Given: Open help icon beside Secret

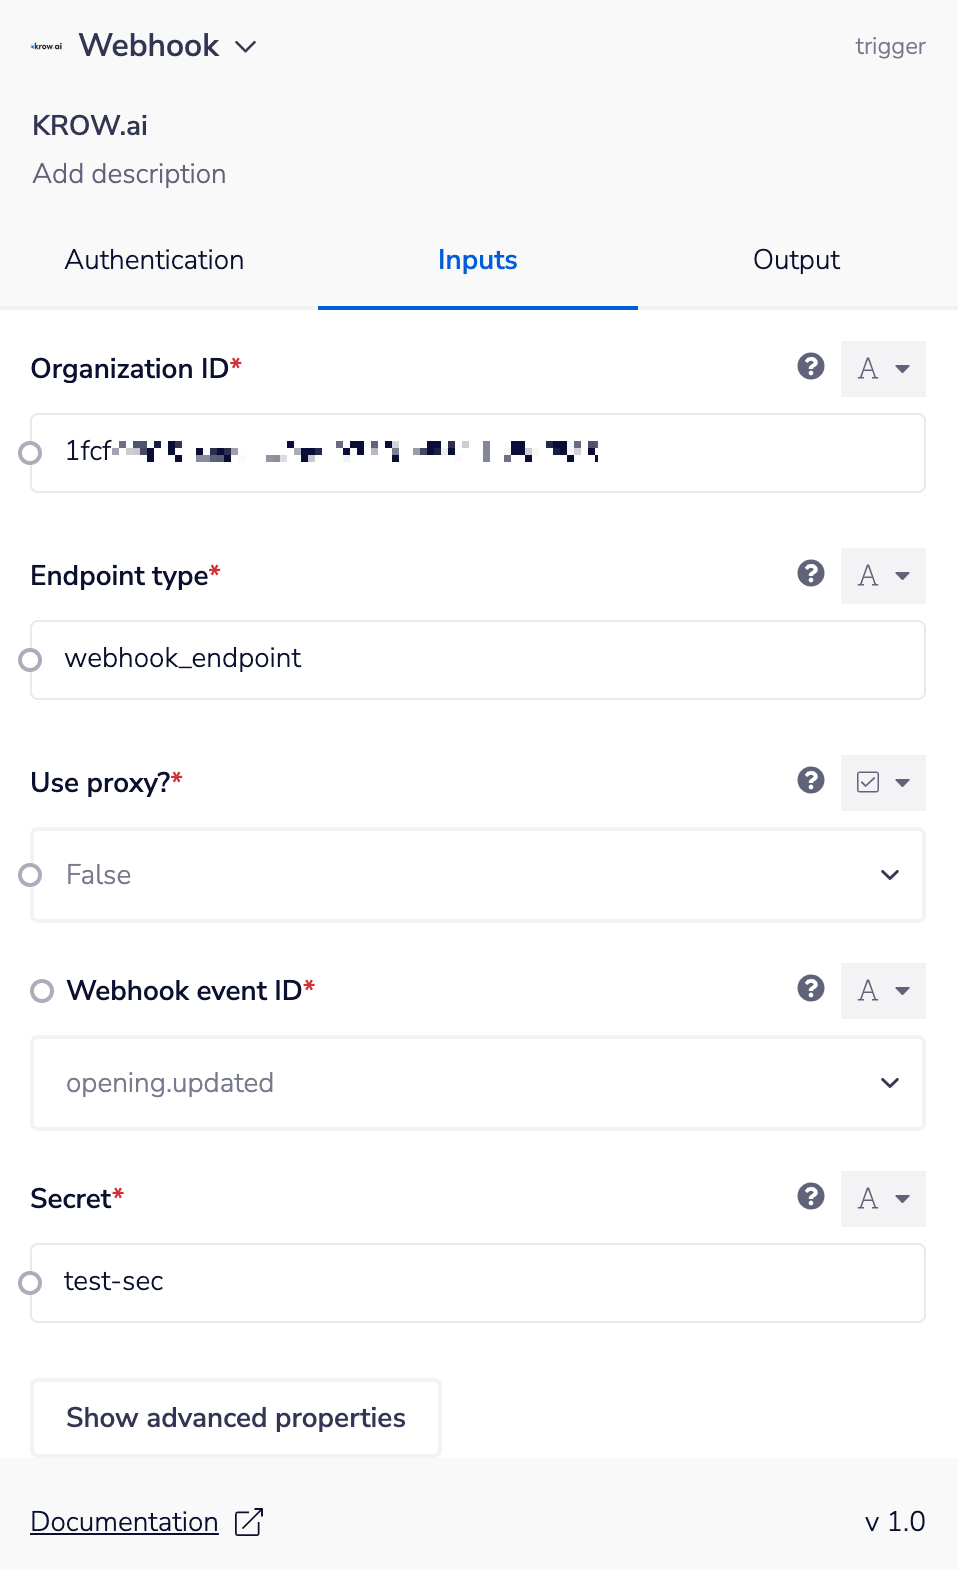Looking at the screenshot, I should click(811, 1197).
